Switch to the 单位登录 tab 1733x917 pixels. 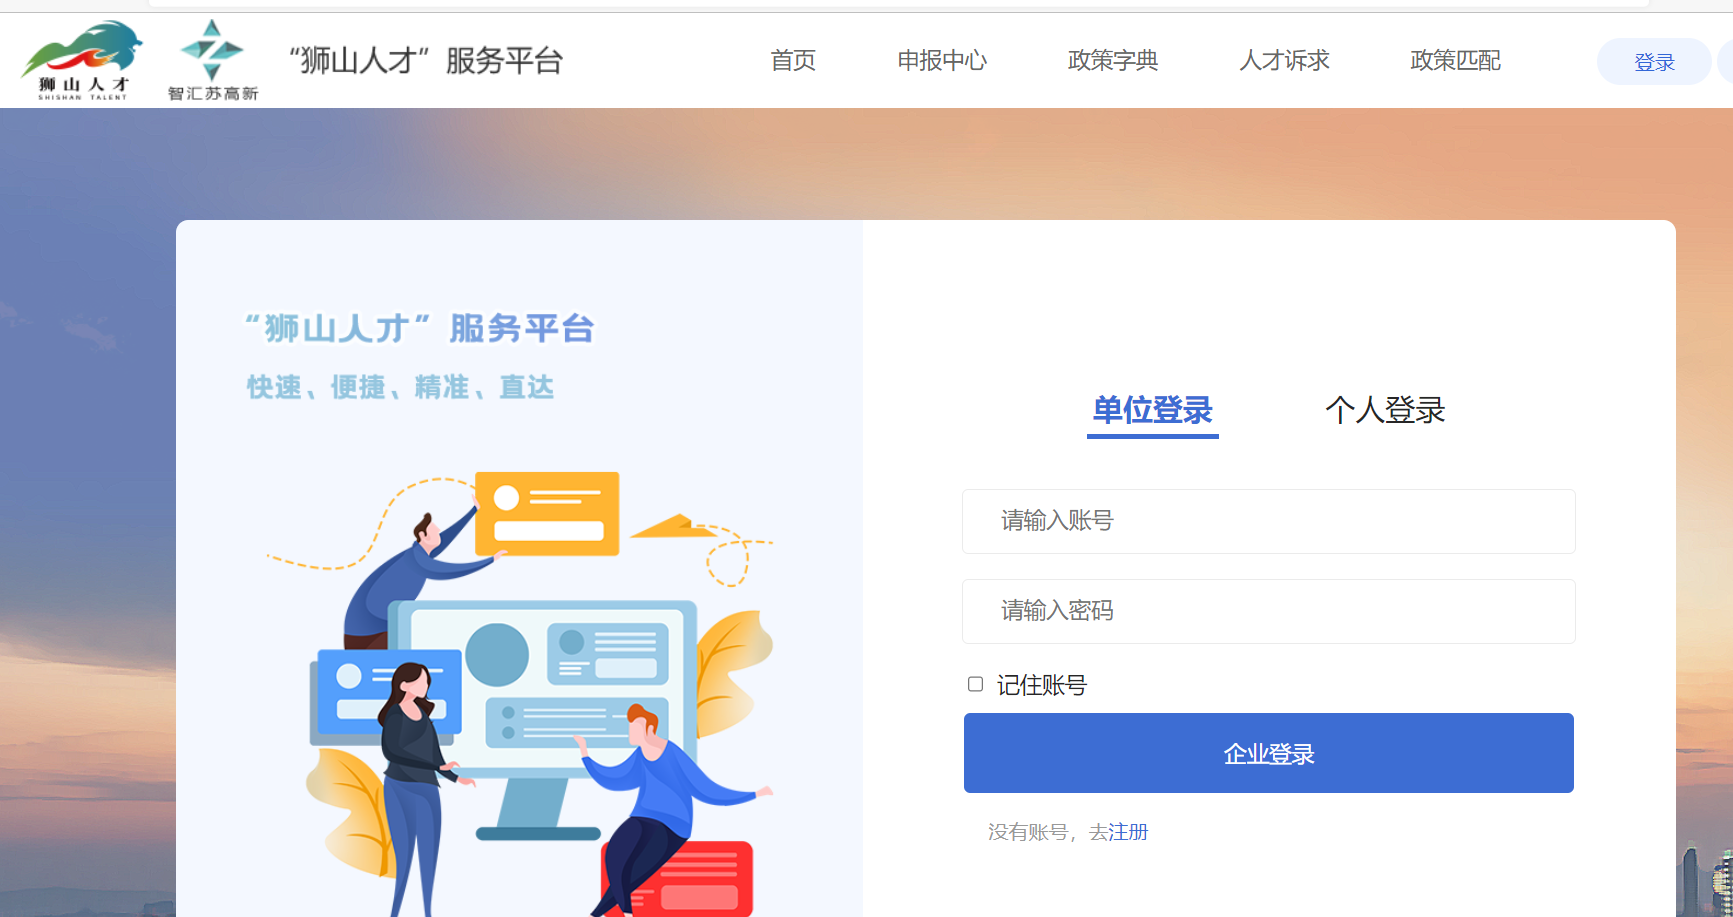pyautogui.click(x=1153, y=411)
